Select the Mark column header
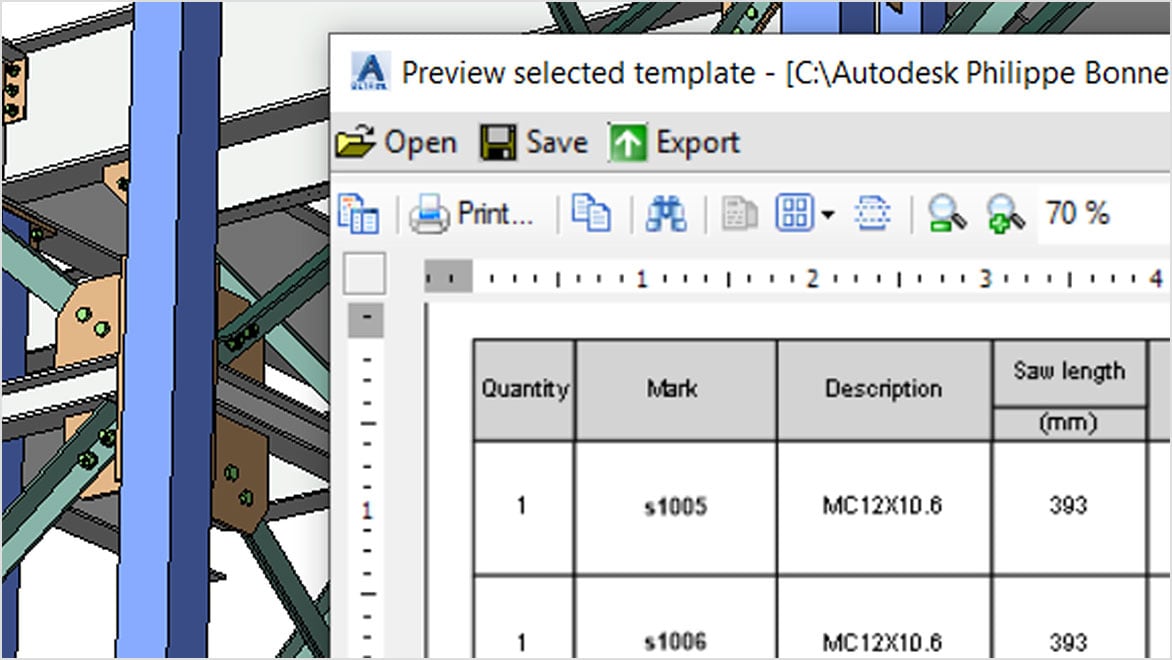1172x660 pixels. click(671, 389)
